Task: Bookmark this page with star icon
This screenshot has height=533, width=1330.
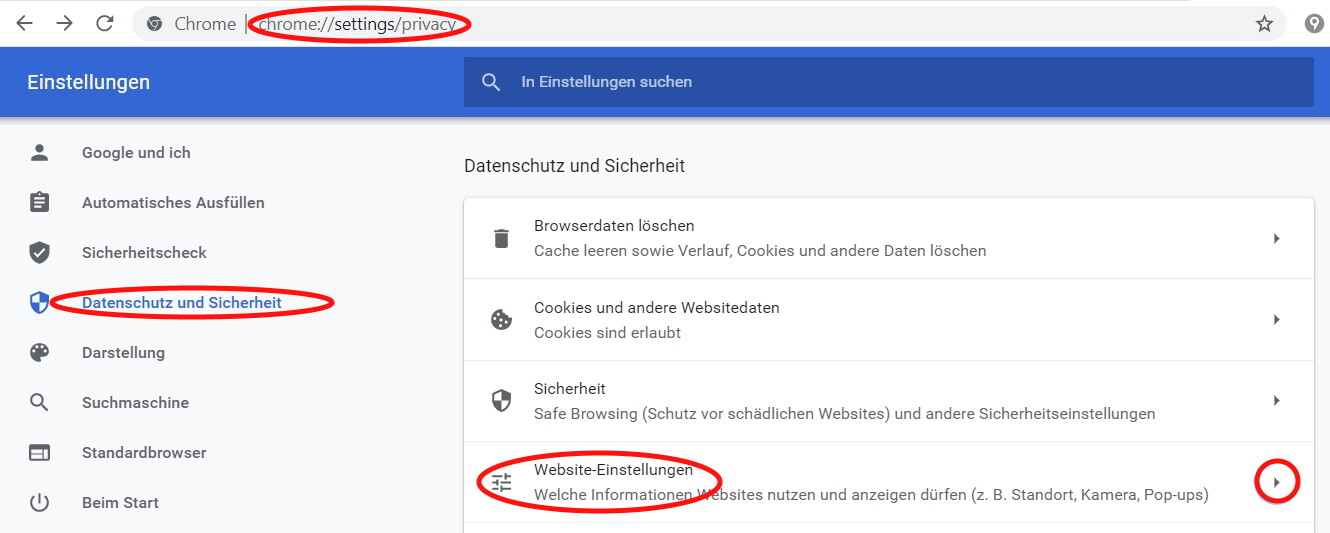Action: pos(1264,24)
